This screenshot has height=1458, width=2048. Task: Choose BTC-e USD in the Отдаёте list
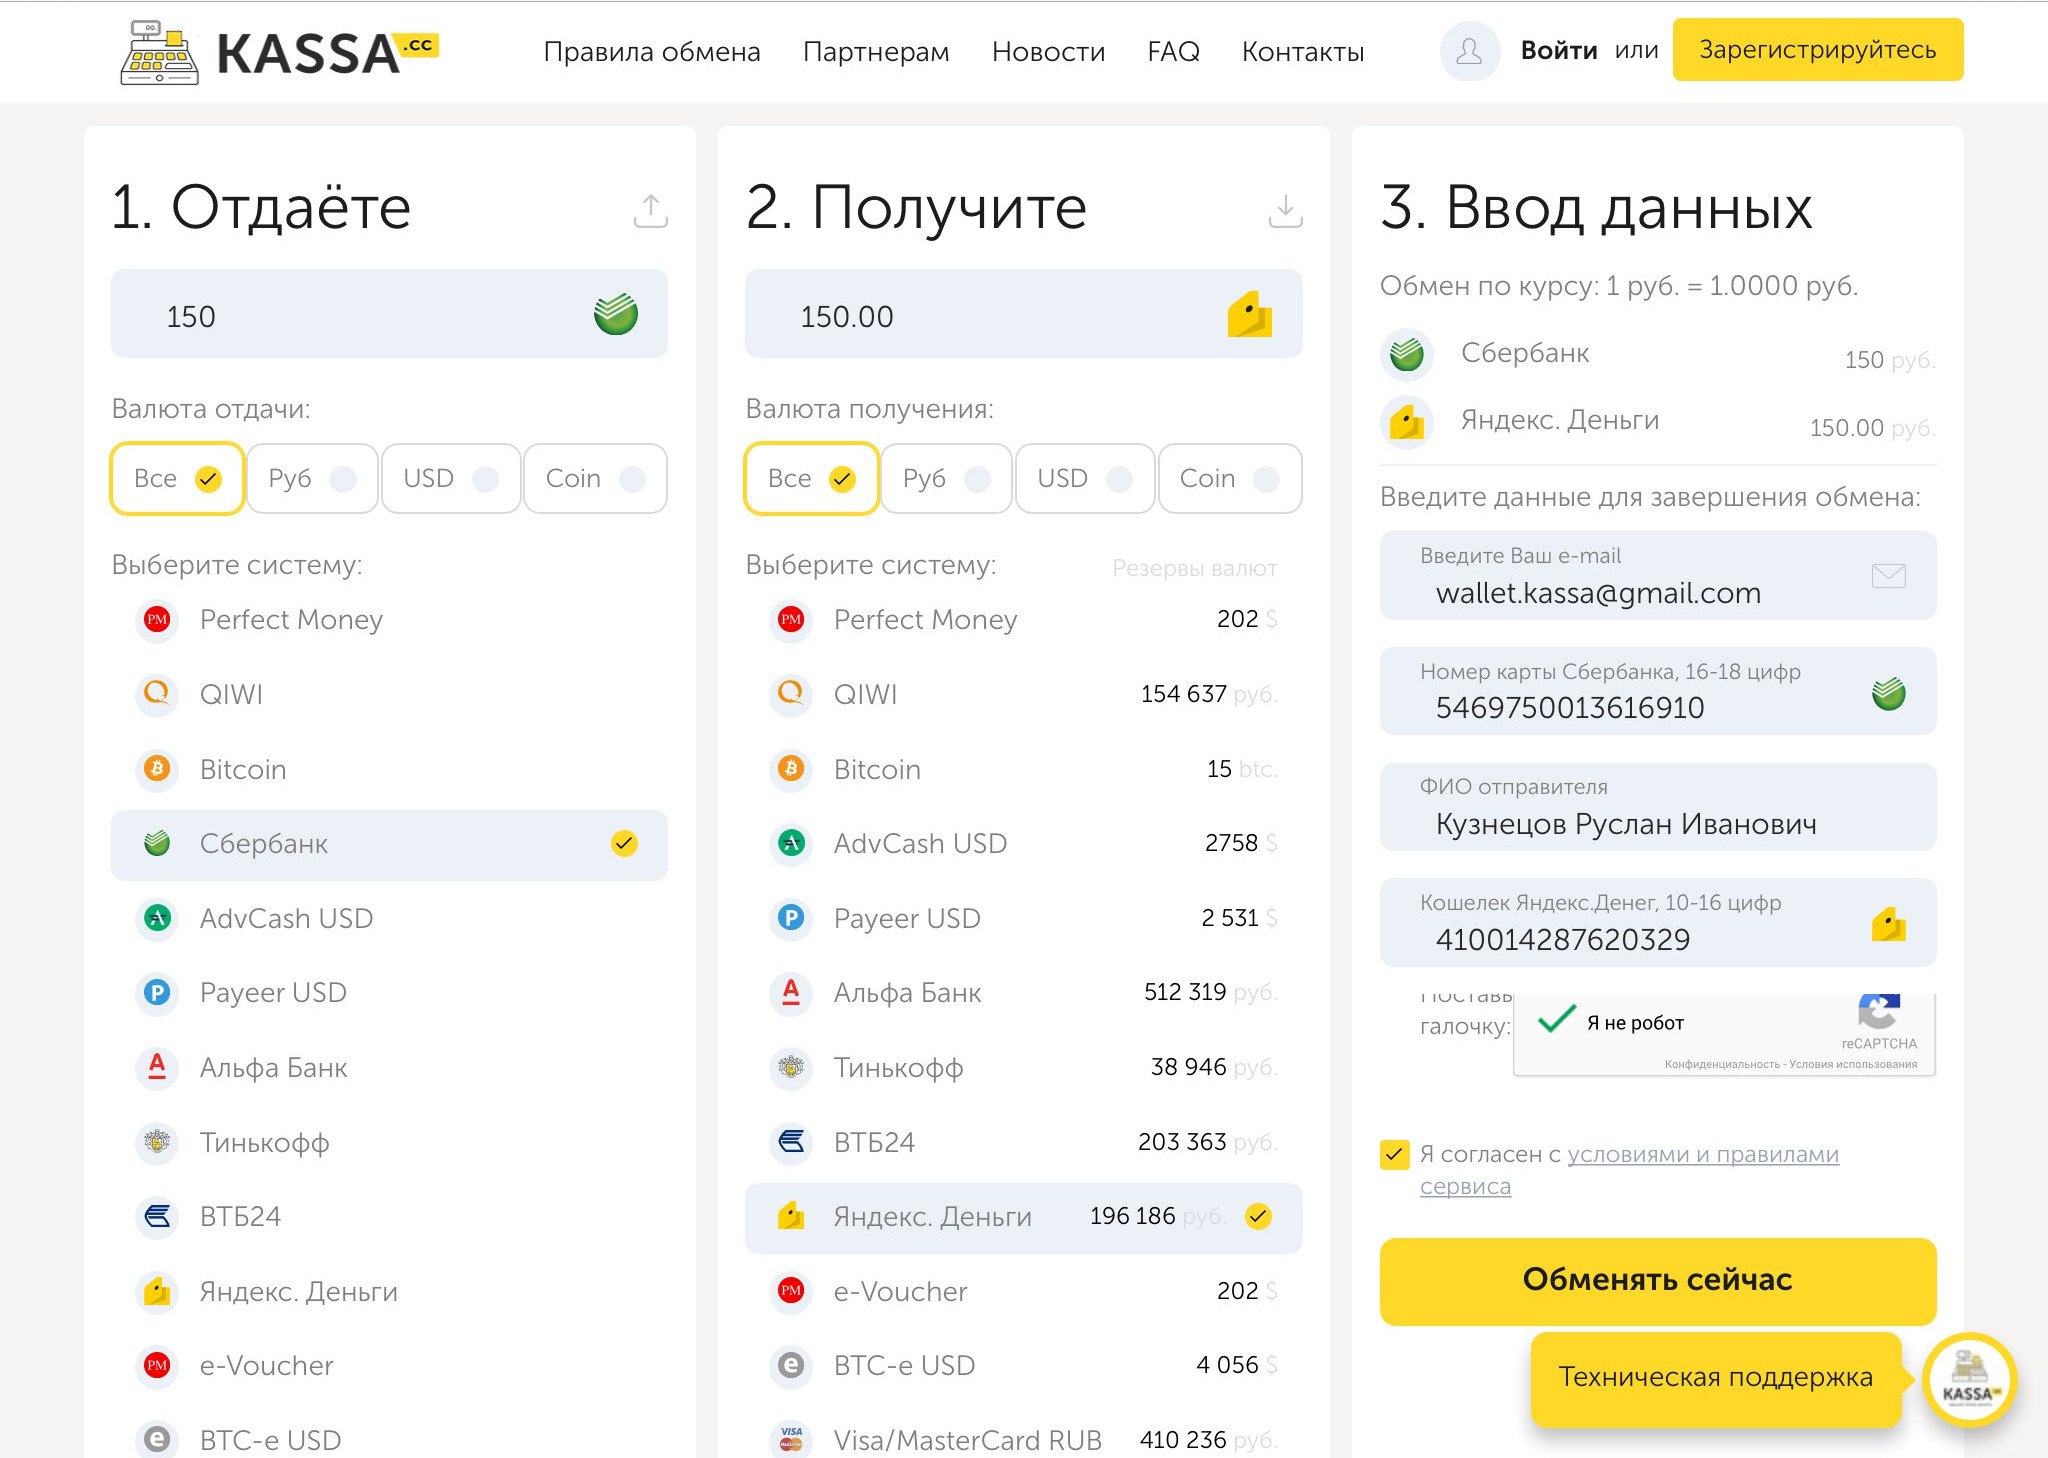click(x=389, y=1439)
